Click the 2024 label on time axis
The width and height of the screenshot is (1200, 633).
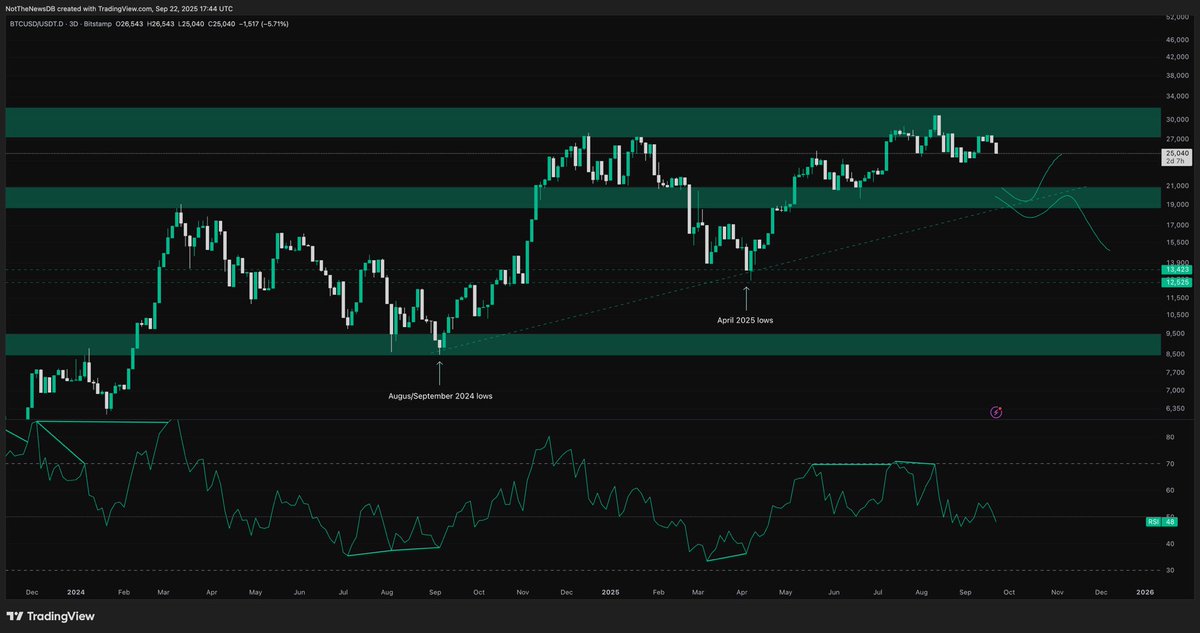(x=77, y=592)
